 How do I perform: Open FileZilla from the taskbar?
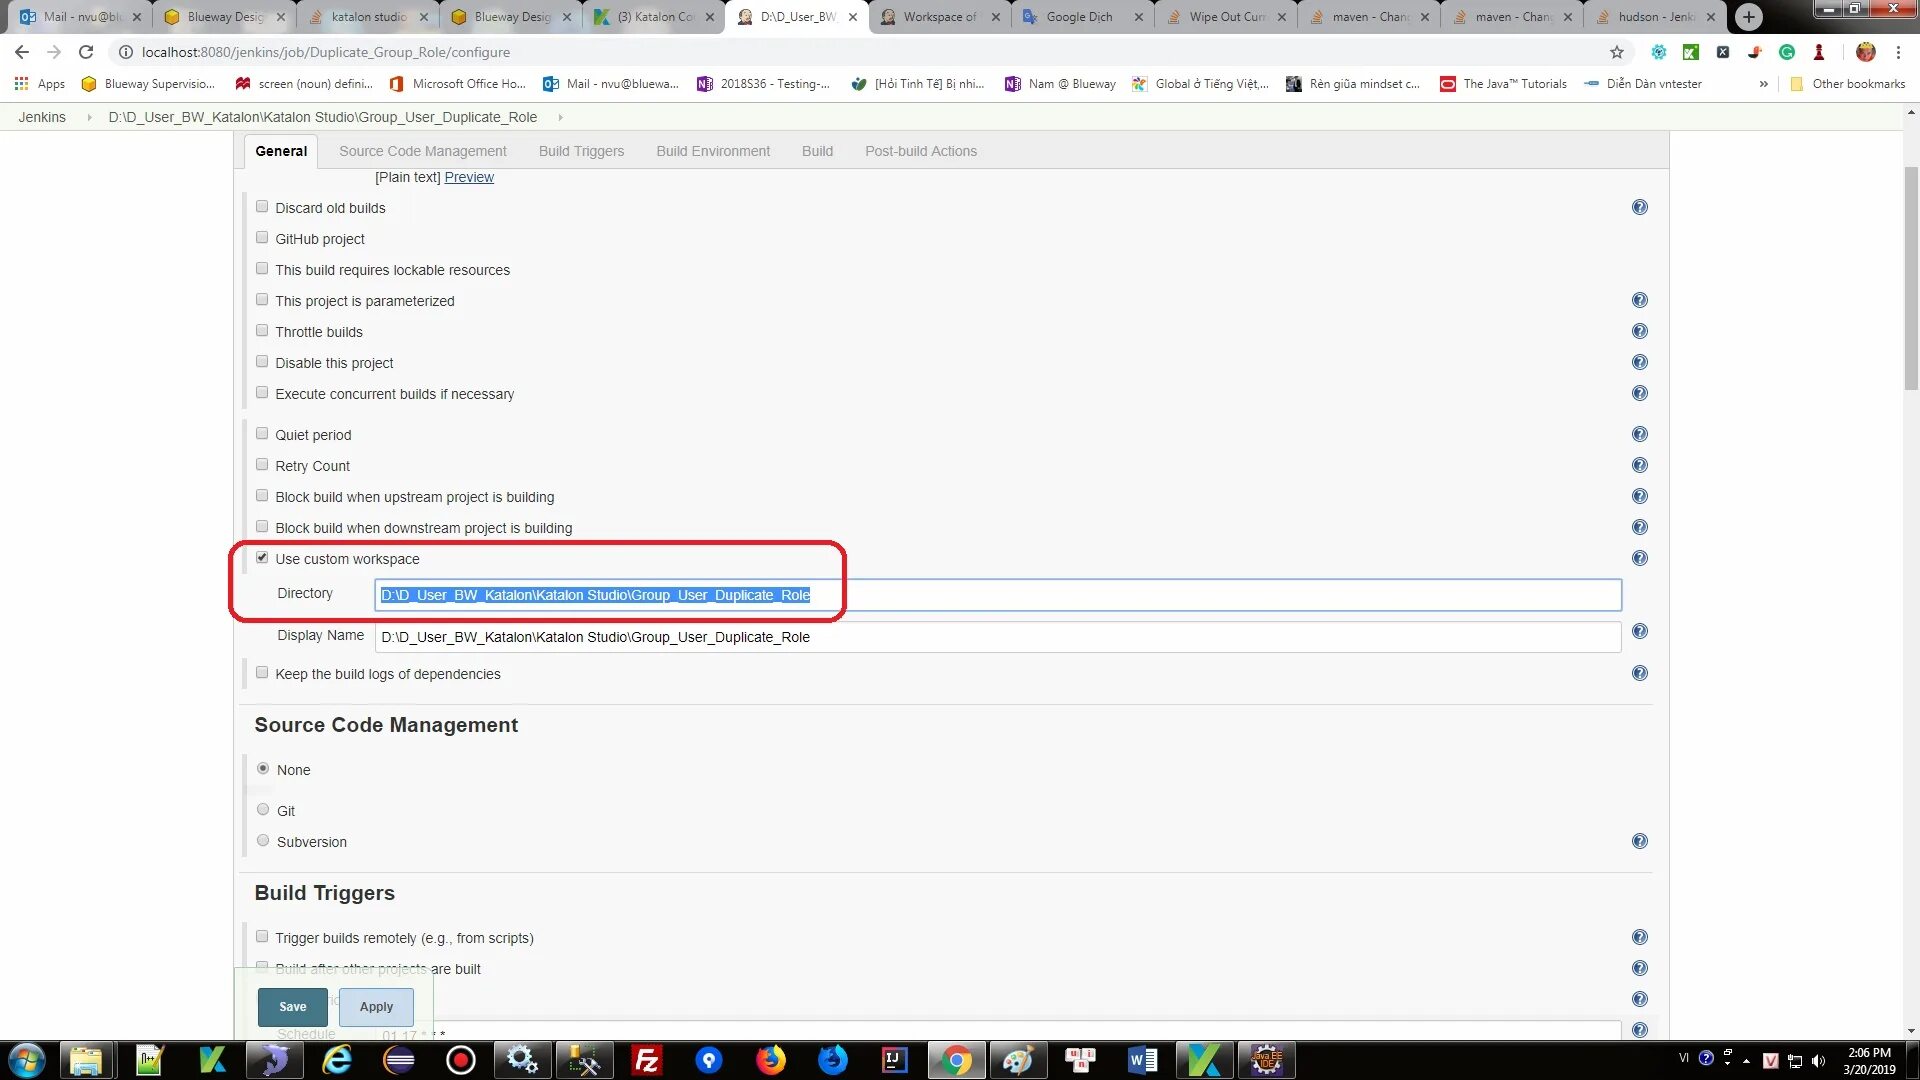[x=647, y=1060]
